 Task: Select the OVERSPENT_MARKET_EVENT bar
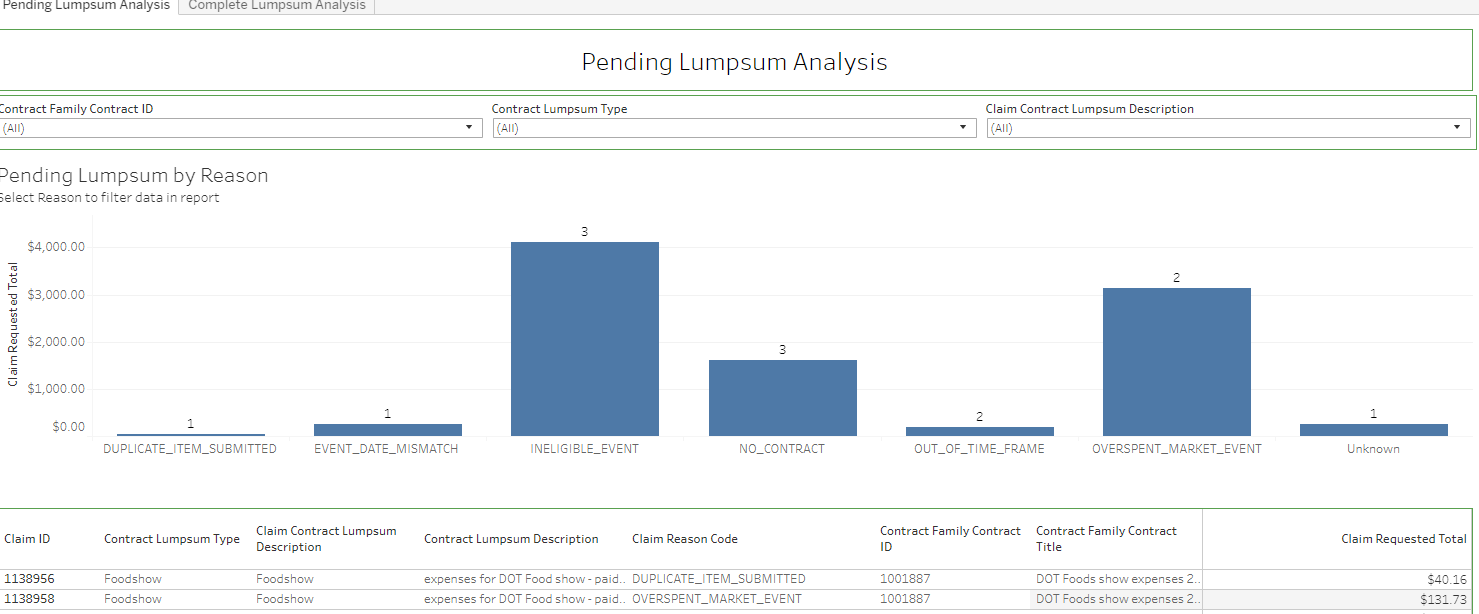point(1176,361)
